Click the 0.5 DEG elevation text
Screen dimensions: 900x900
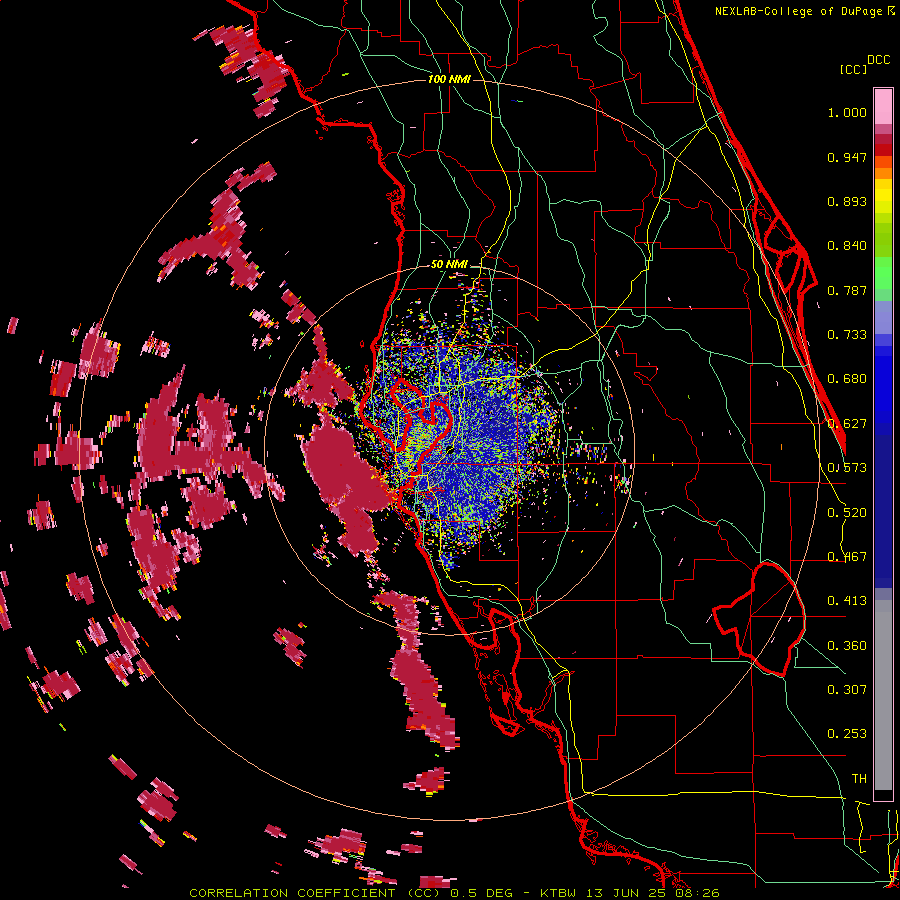(x=484, y=893)
